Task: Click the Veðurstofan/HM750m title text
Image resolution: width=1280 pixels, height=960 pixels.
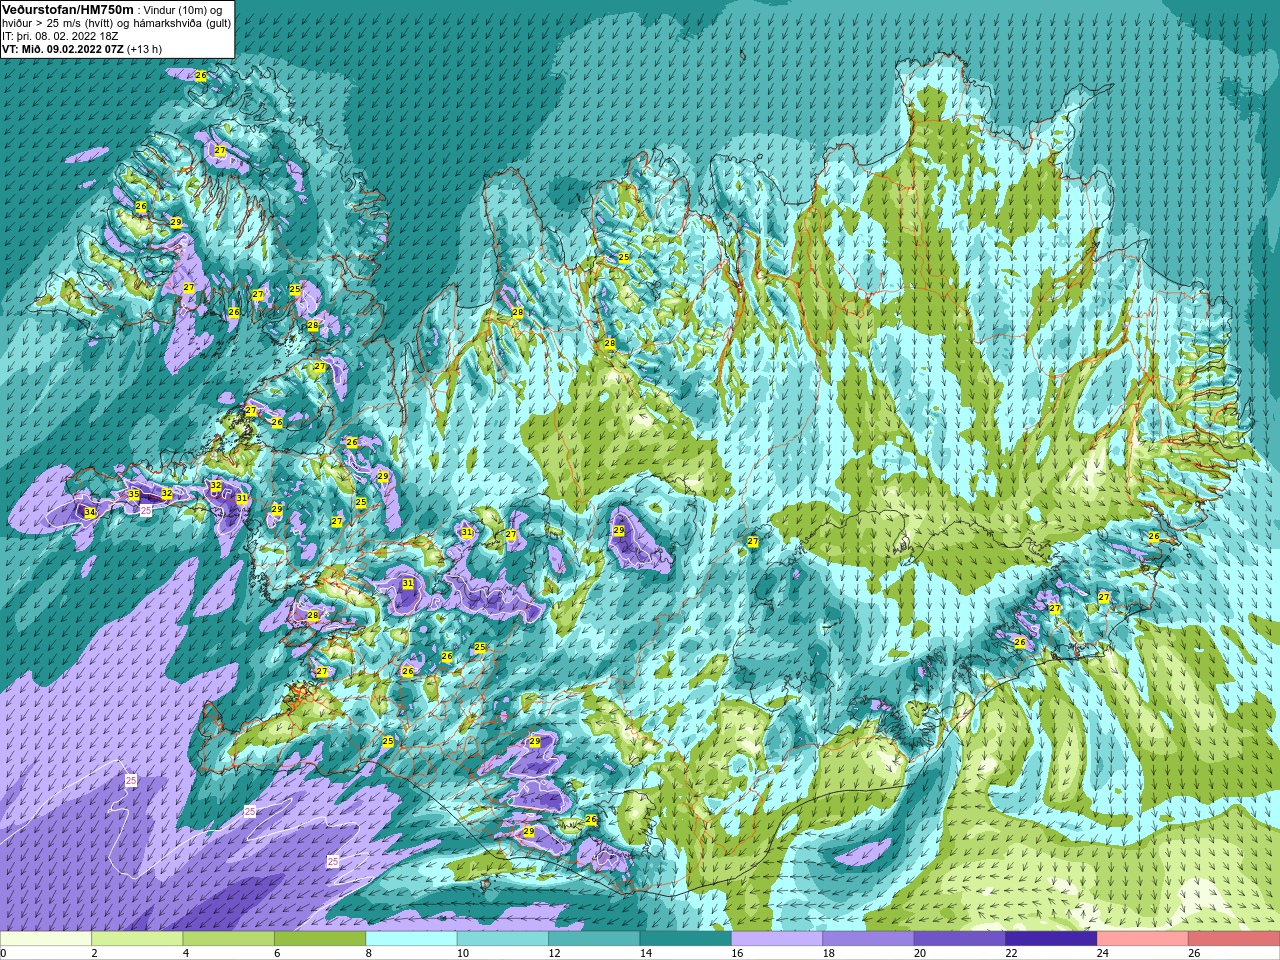Action: (67, 9)
